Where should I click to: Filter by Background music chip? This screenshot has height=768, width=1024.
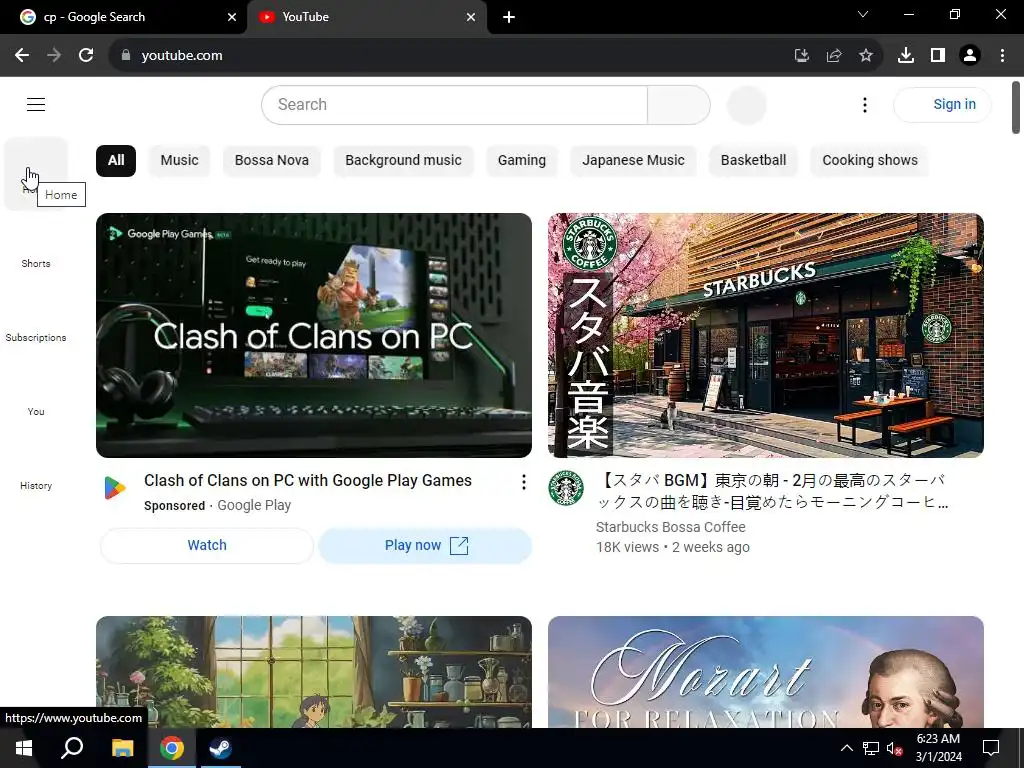(404, 161)
